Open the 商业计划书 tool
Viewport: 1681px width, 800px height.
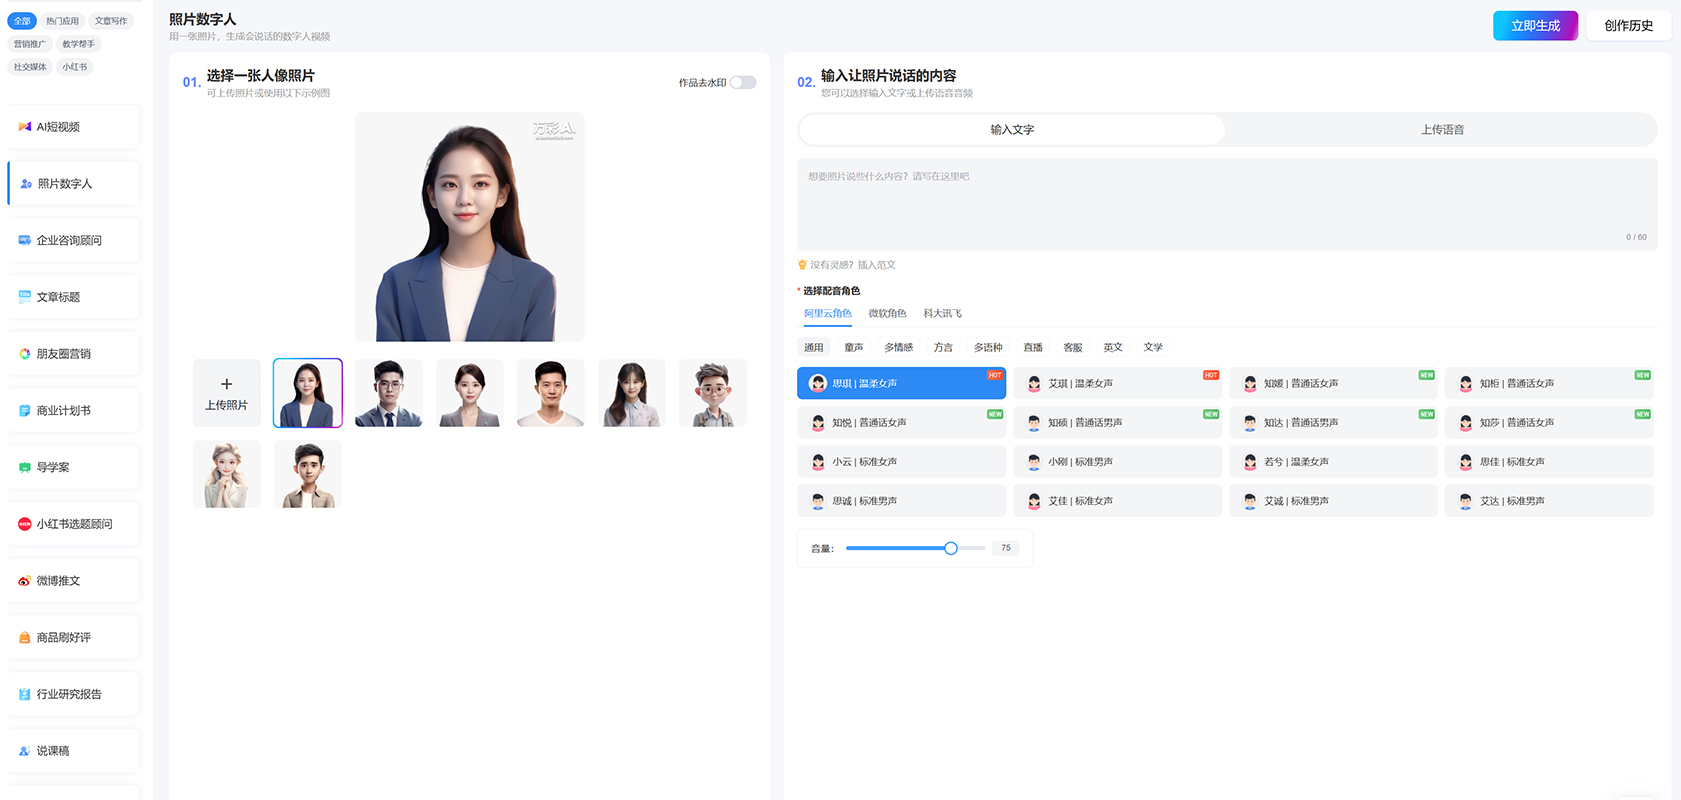click(x=73, y=411)
